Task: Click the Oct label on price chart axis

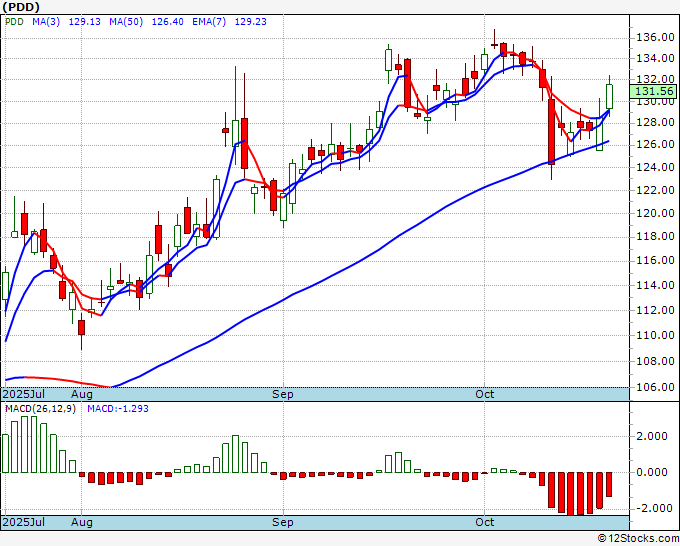Action: click(x=484, y=394)
